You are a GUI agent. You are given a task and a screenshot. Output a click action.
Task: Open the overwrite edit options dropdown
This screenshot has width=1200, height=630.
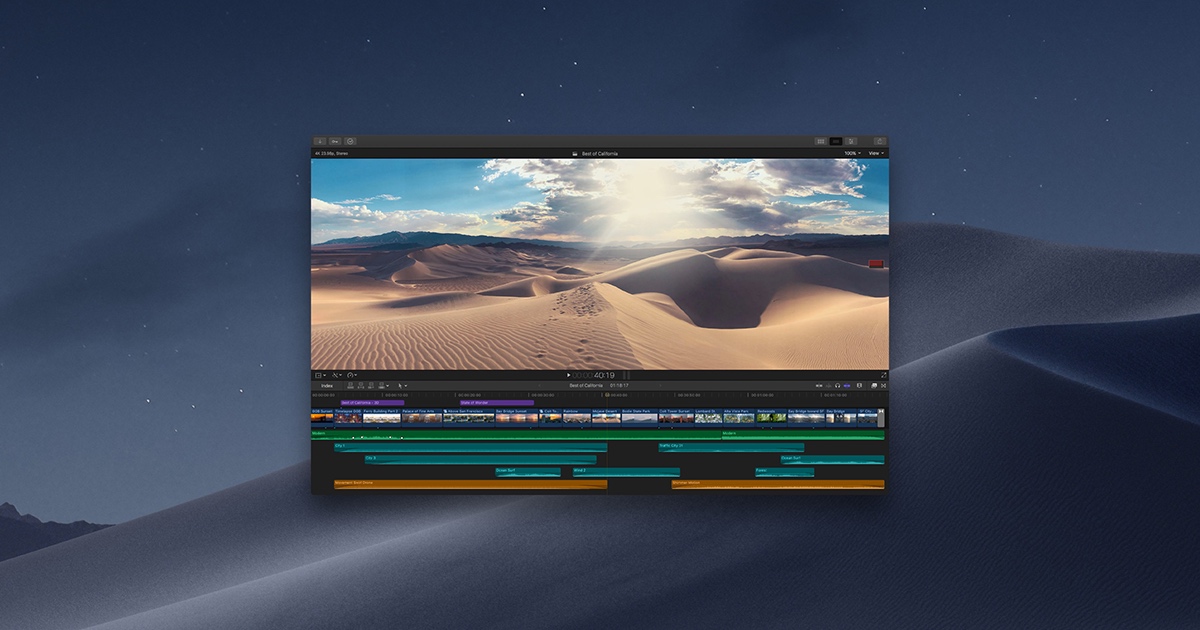[384, 386]
